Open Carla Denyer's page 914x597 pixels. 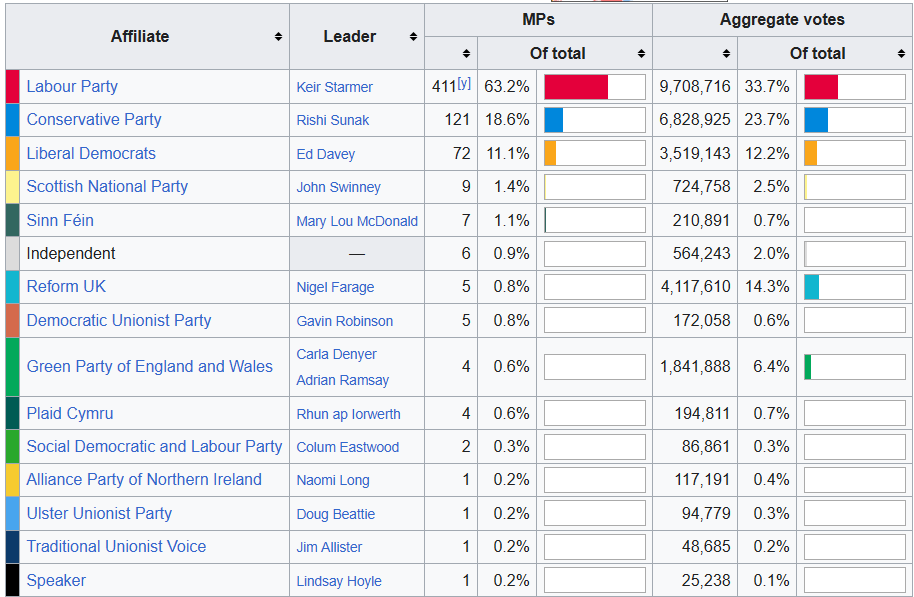tap(336, 354)
